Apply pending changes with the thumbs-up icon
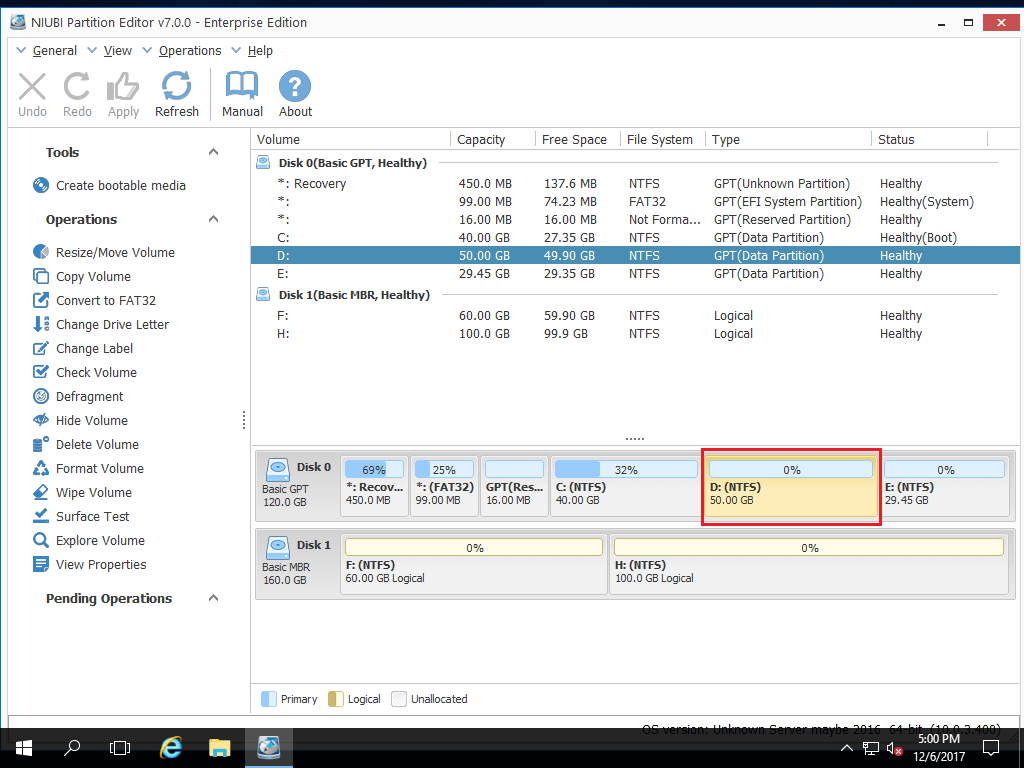 (123, 87)
